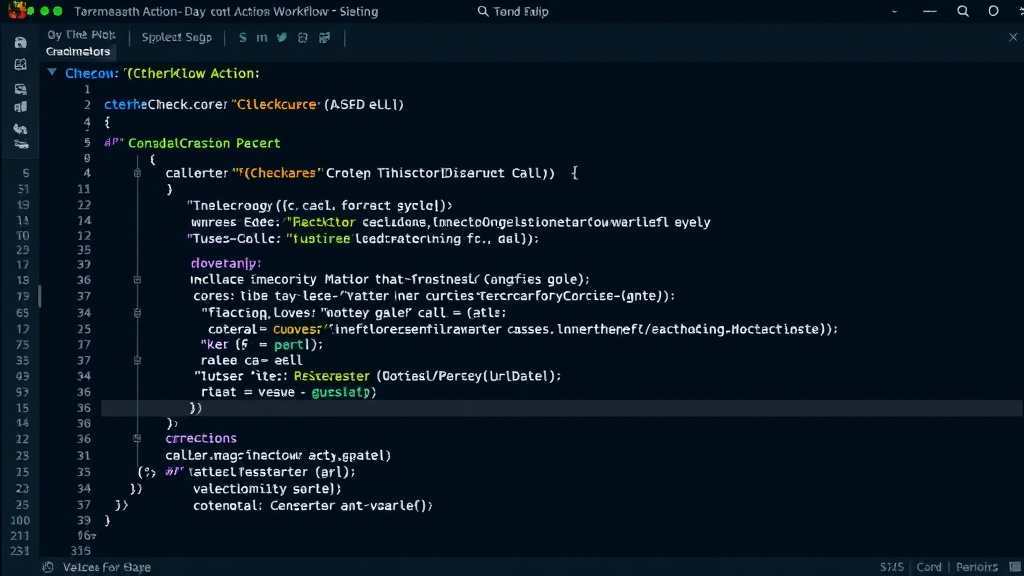The width and height of the screenshot is (1024, 576).
Task: Open the home icon in the left sidebar
Action: tap(20, 42)
